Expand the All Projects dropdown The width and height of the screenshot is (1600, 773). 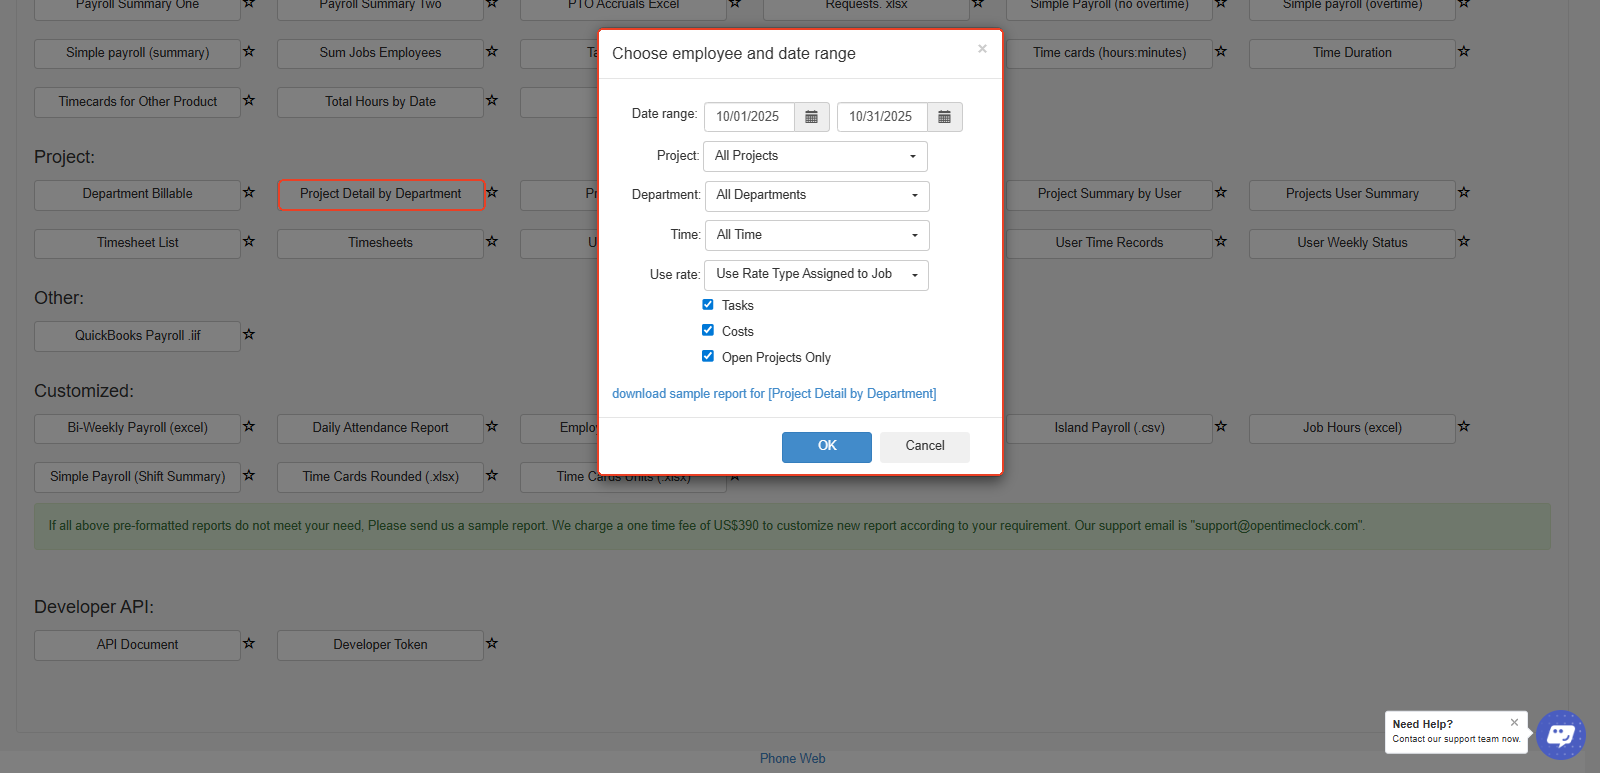pos(815,156)
